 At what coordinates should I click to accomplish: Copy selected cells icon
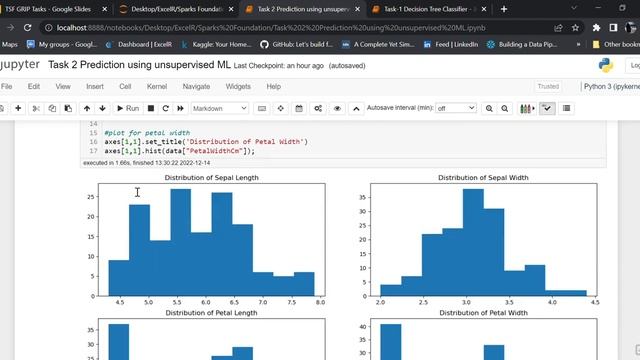(52, 108)
